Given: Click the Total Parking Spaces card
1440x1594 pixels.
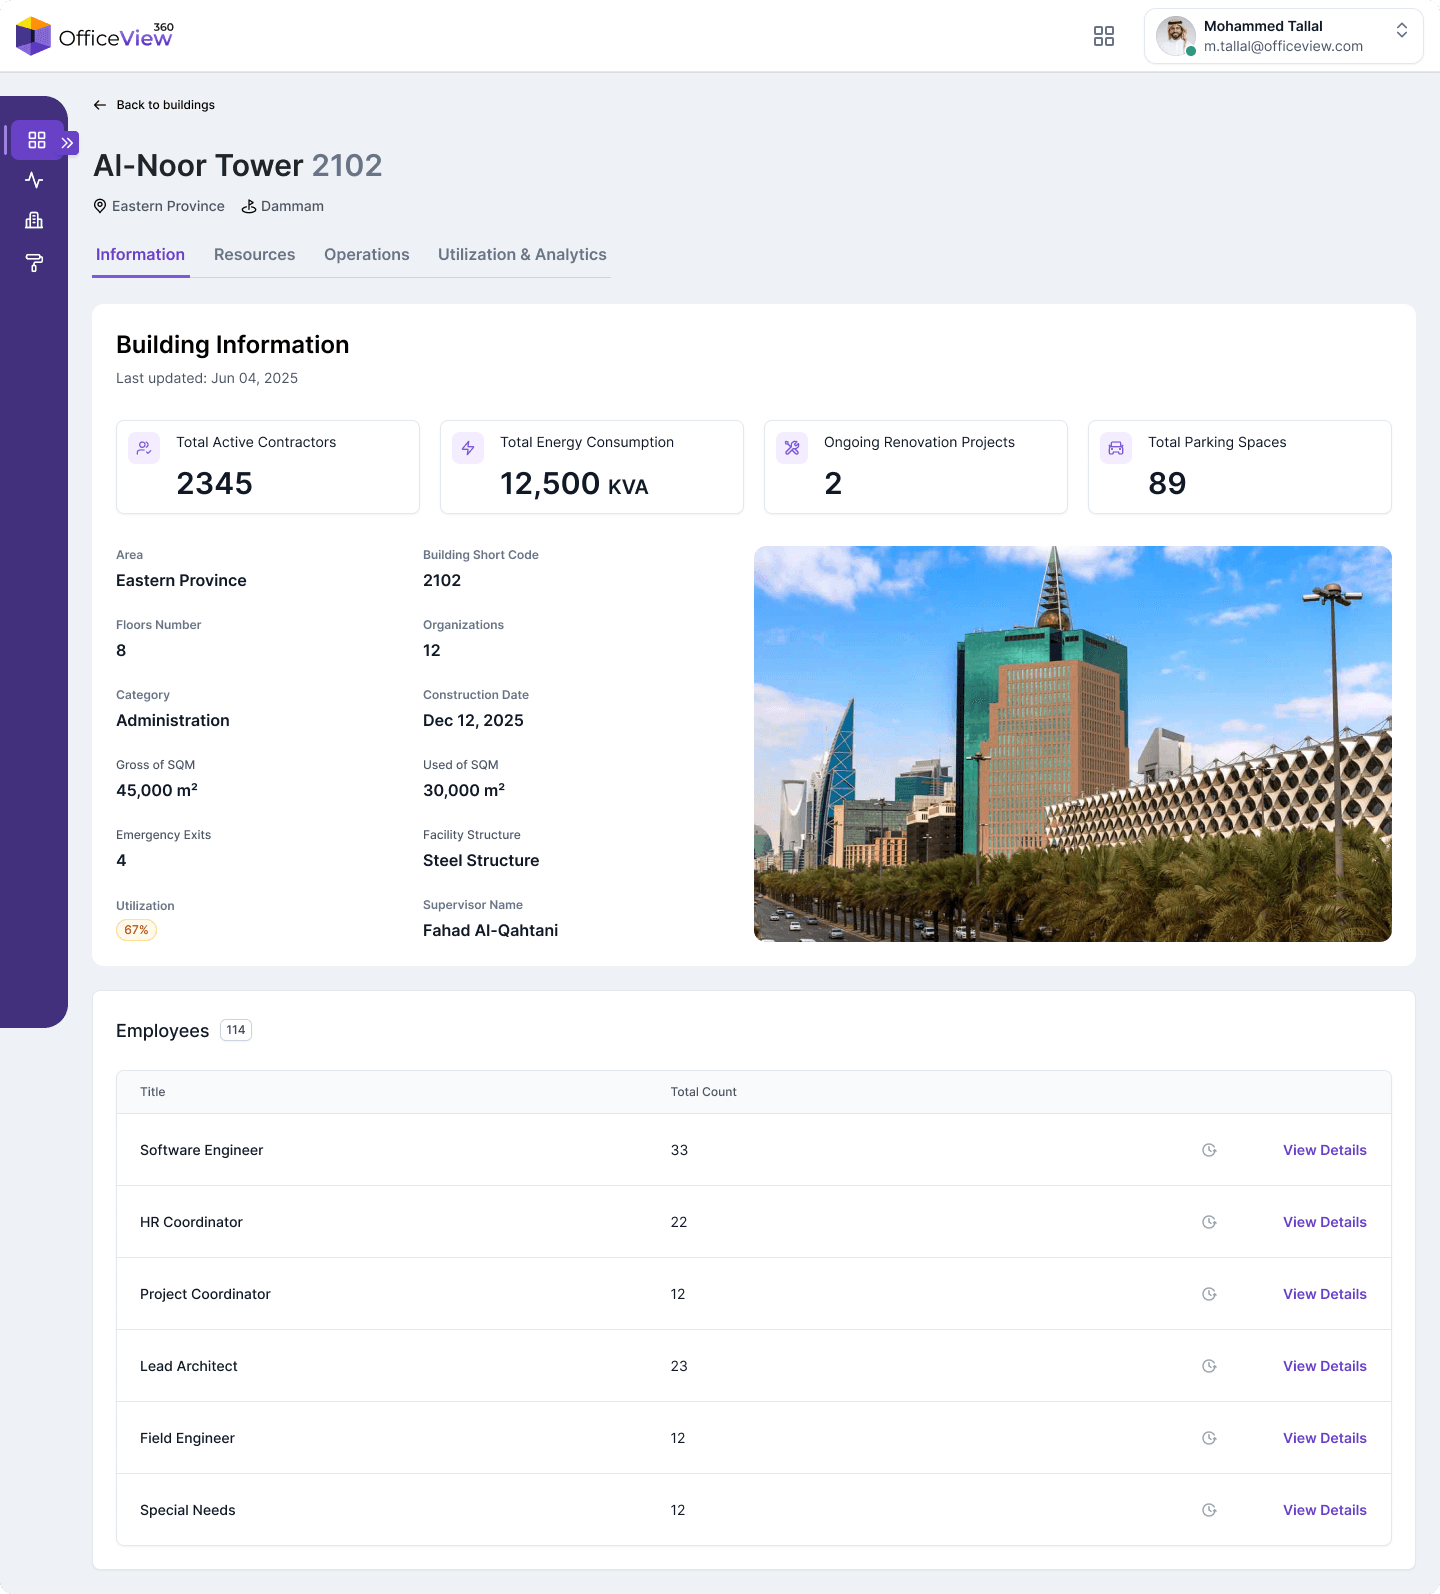Looking at the screenshot, I should click(x=1240, y=467).
